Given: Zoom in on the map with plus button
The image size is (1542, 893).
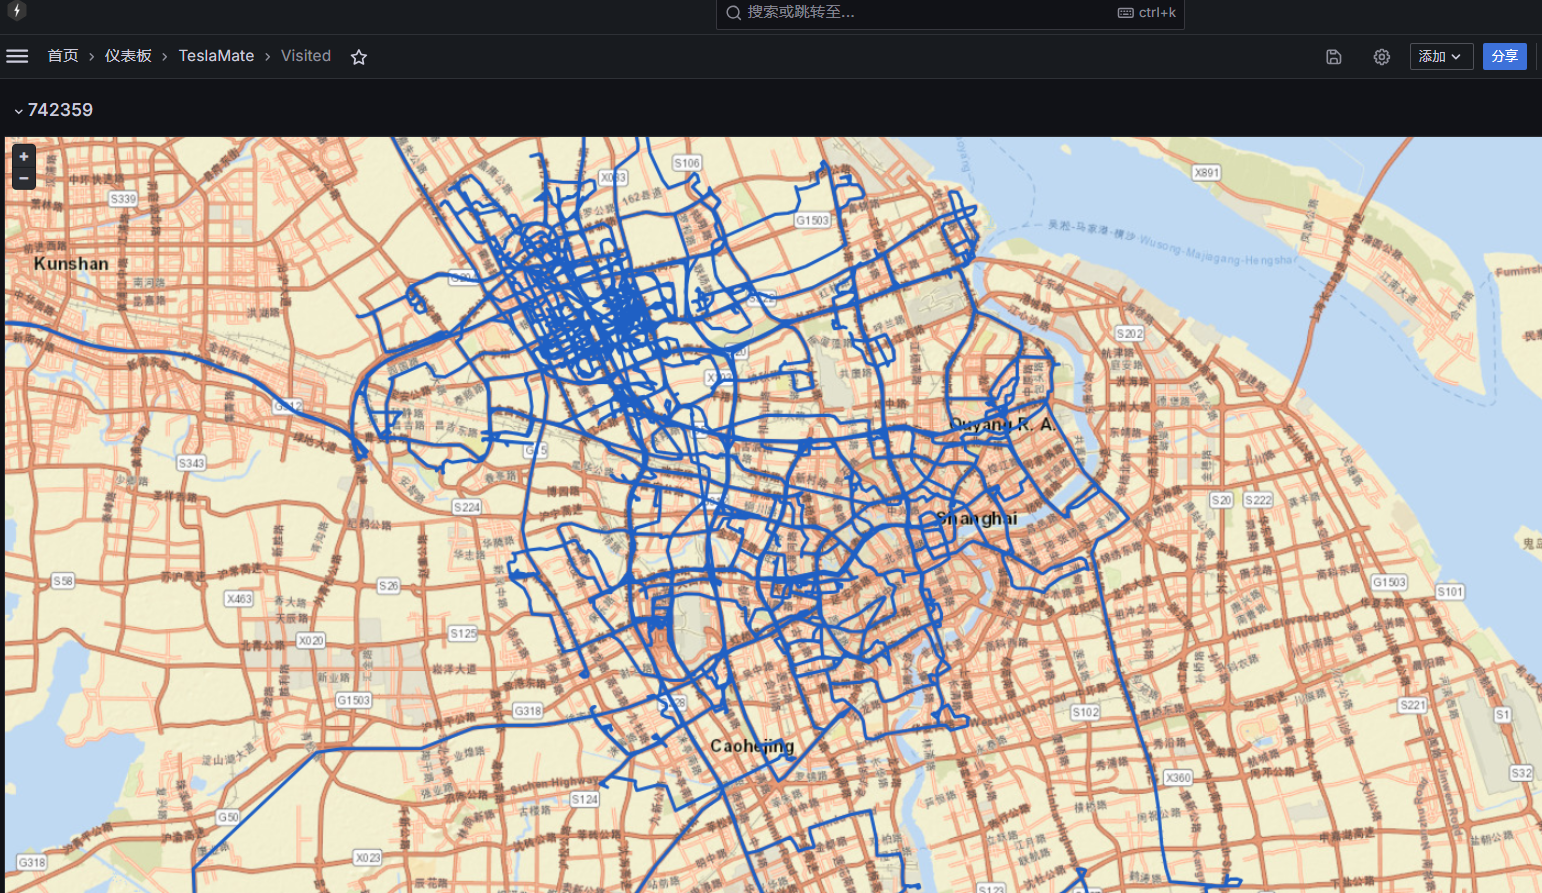Looking at the screenshot, I should (x=24, y=157).
